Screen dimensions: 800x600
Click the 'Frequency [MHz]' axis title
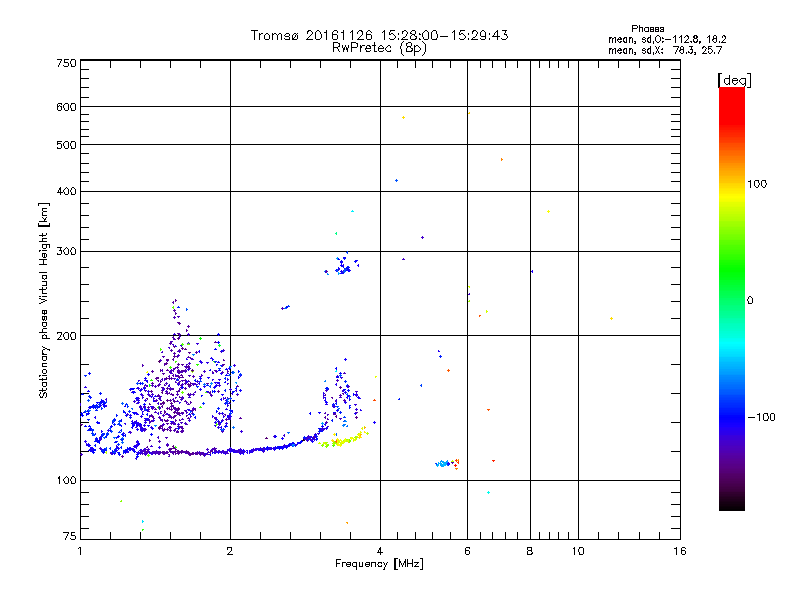click(379, 564)
